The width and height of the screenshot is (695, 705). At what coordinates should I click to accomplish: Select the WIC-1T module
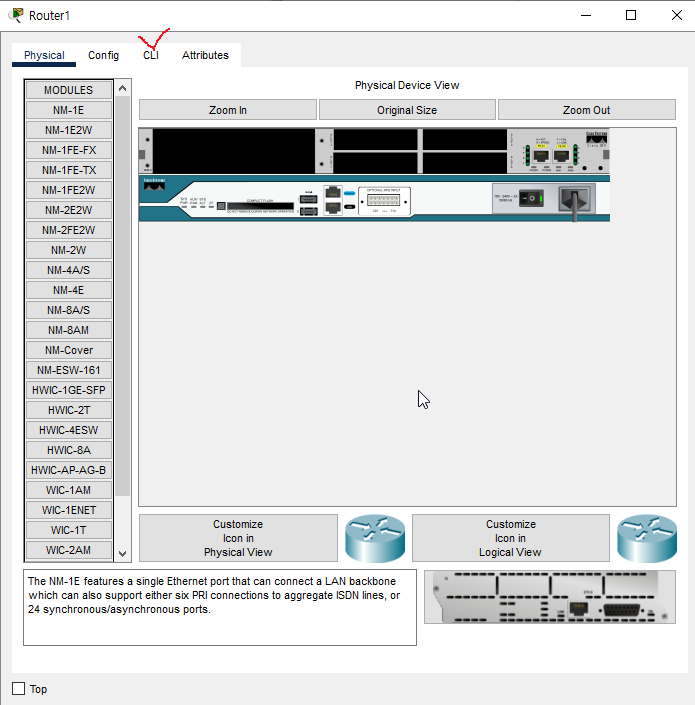pyautogui.click(x=69, y=530)
